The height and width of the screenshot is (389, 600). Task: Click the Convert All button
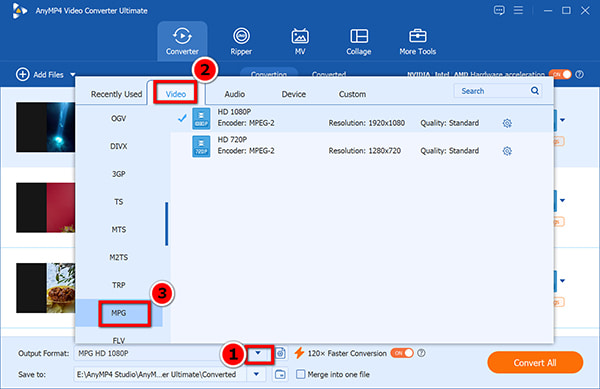pos(535,363)
